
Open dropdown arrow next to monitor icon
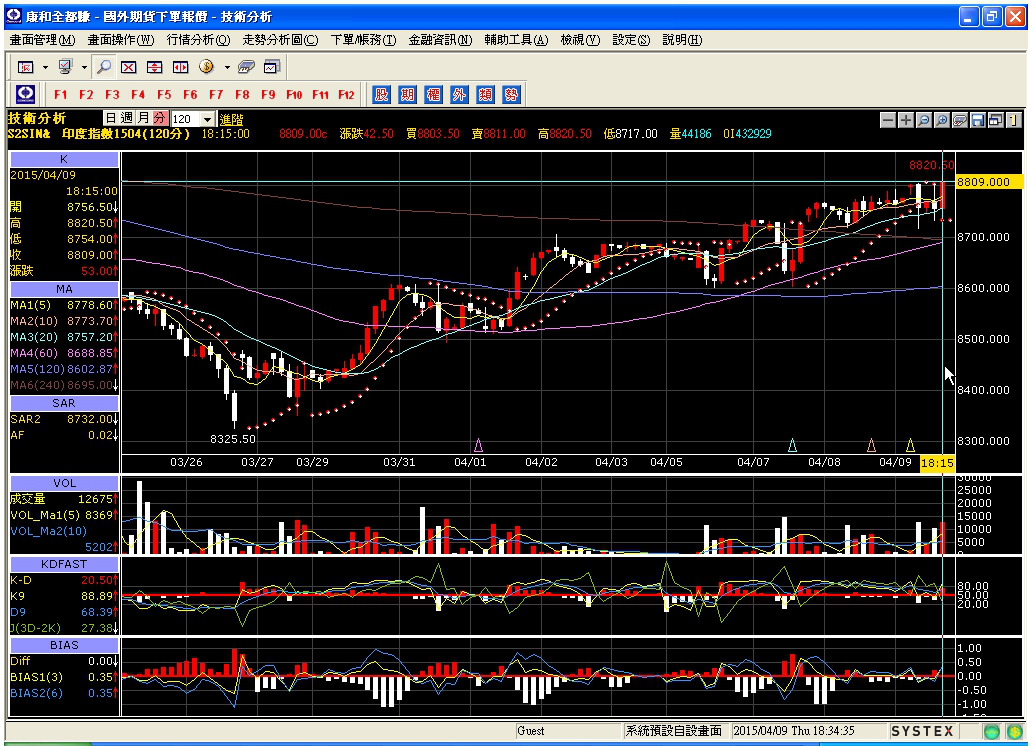pos(84,67)
